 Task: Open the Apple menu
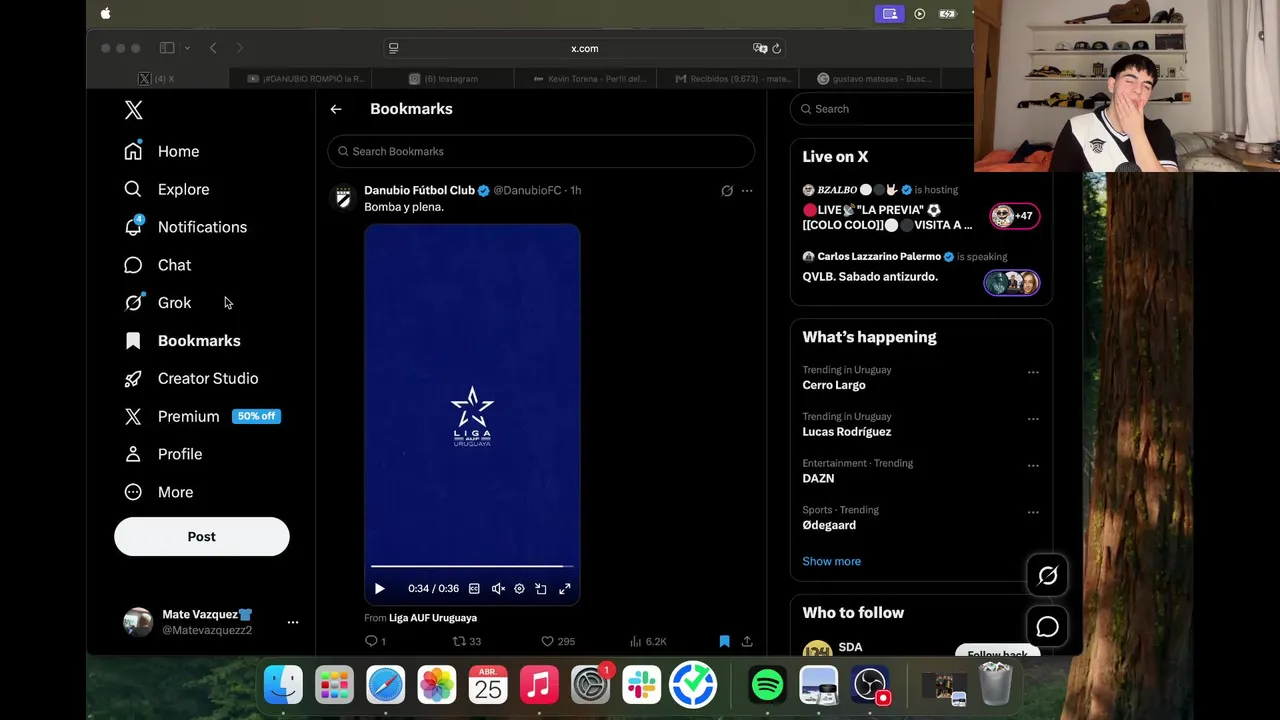(x=106, y=14)
